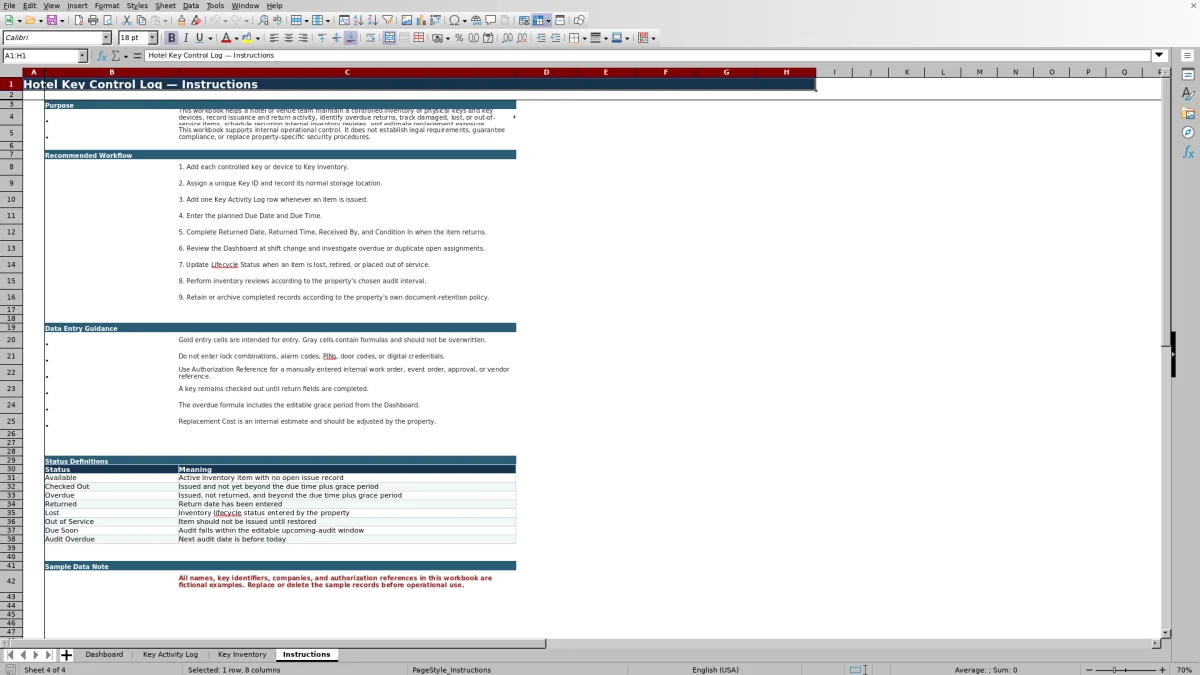
Task: Click the Sort Ascending icon
Action: pos(358,20)
